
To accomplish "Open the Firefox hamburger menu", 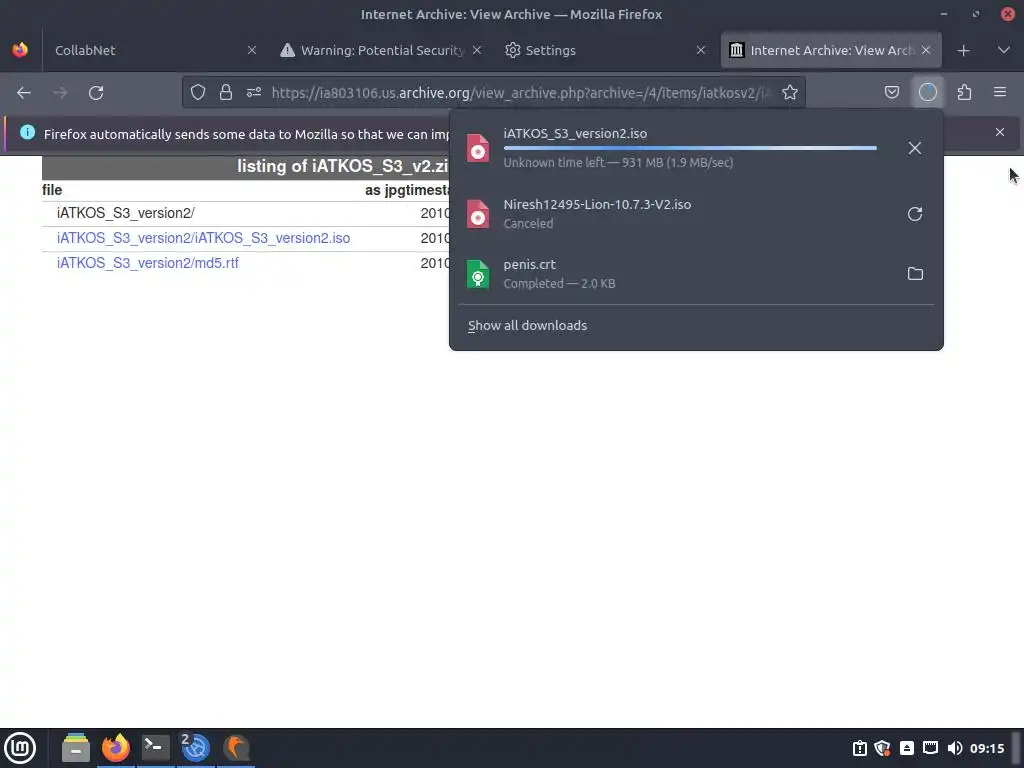I will click(x=1000, y=93).
